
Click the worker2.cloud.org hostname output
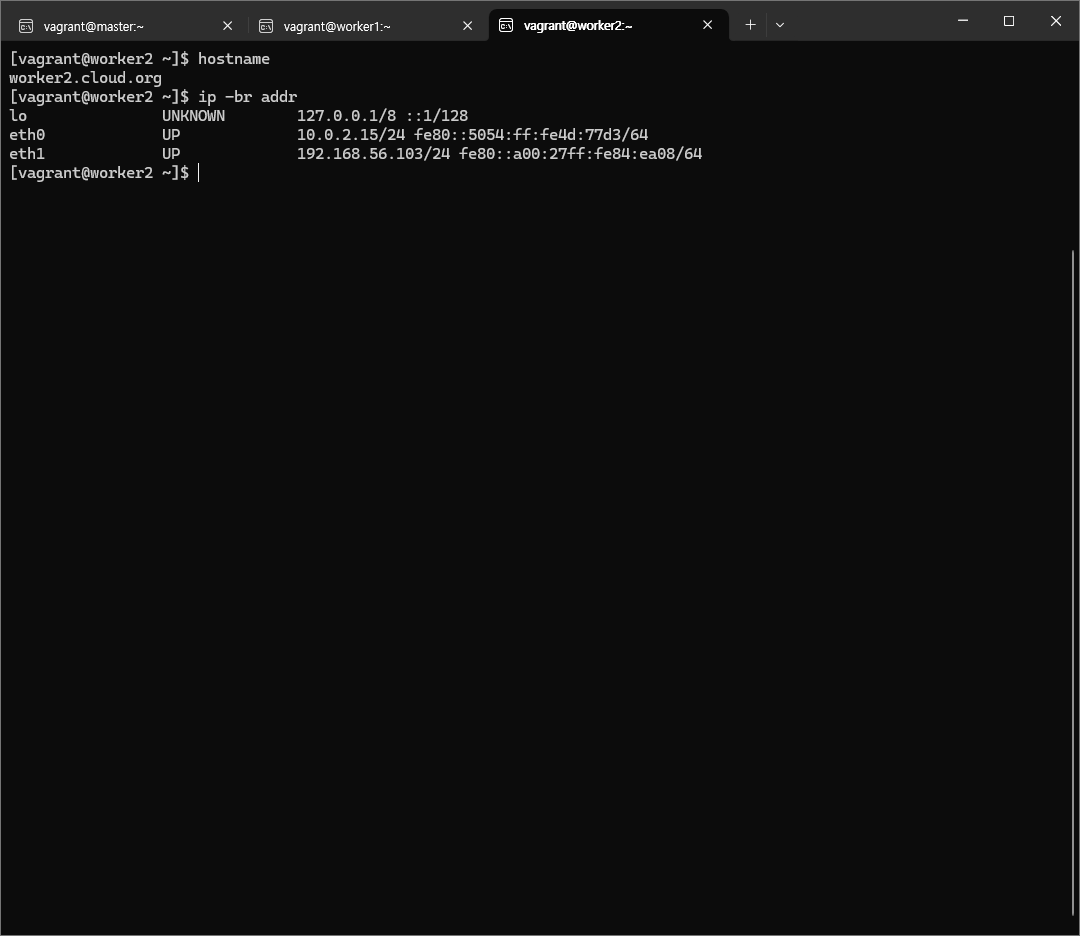[x=85, y=78]
